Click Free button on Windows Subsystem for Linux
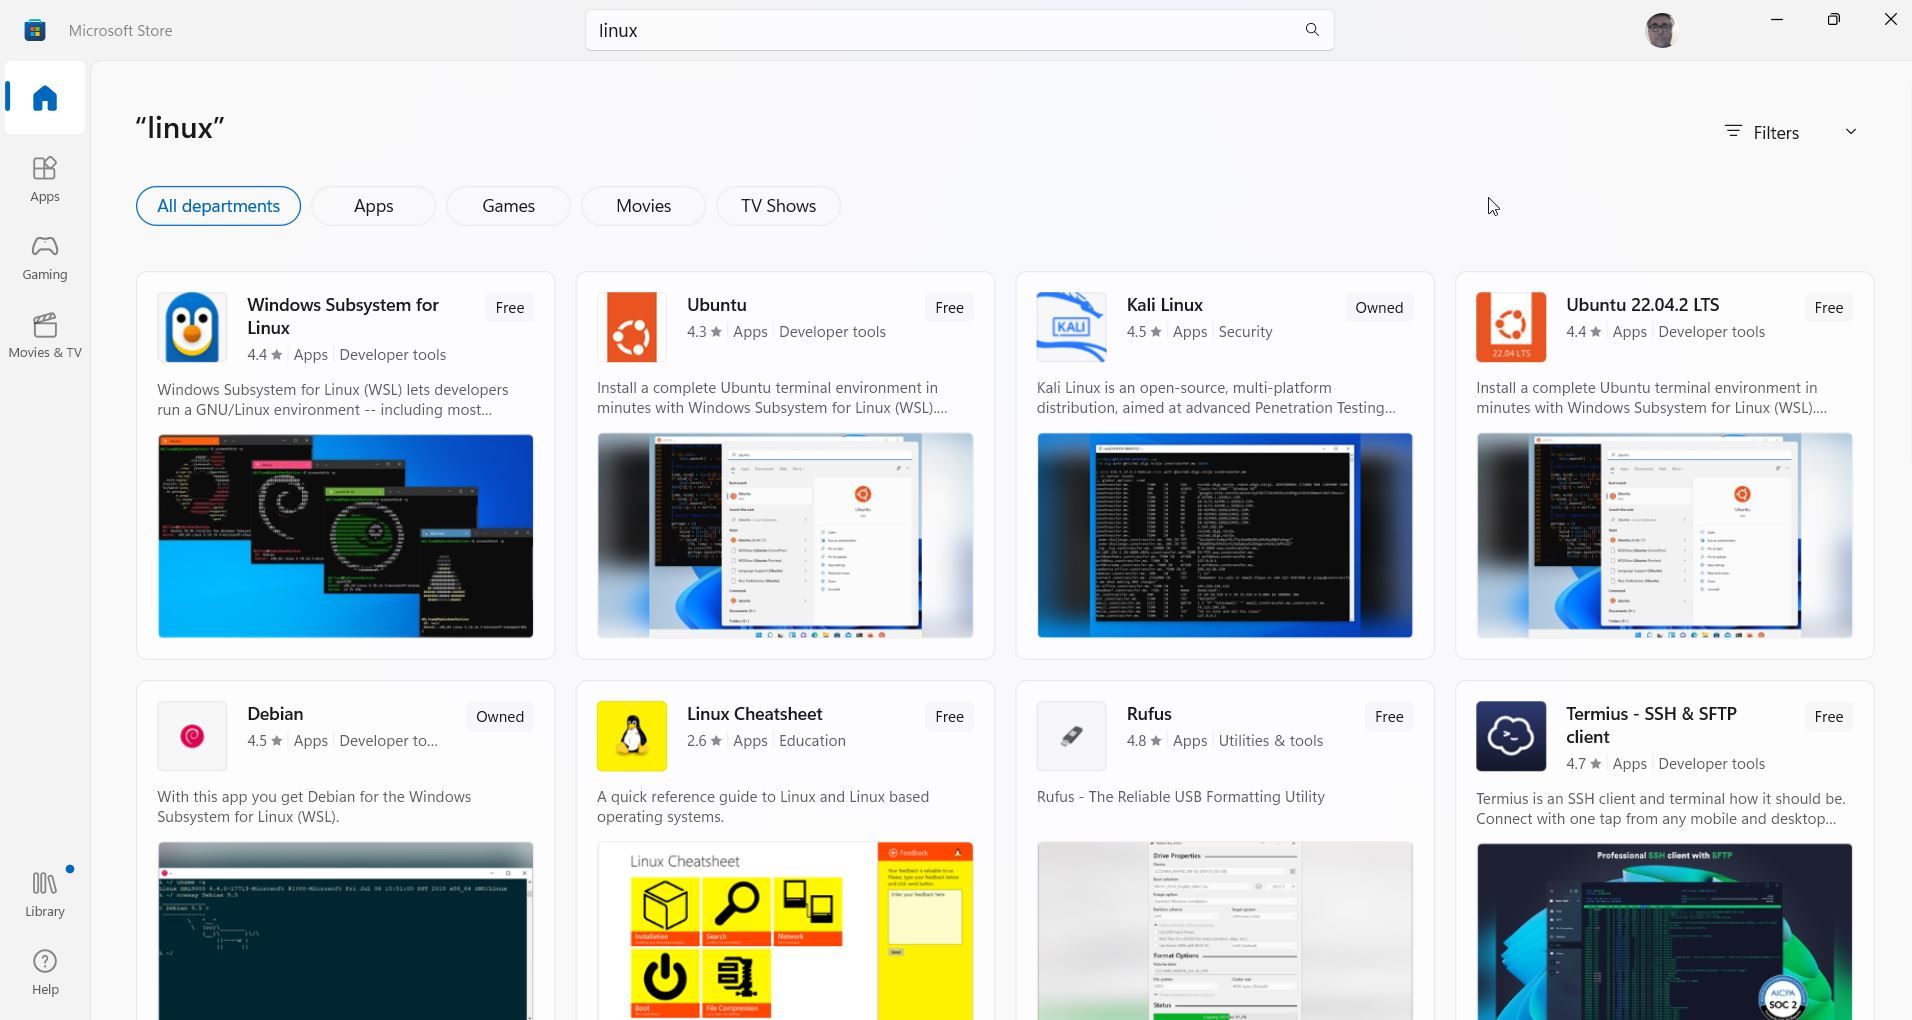Viewport: 1912px width, 1020px height. (x=510, y=308)
